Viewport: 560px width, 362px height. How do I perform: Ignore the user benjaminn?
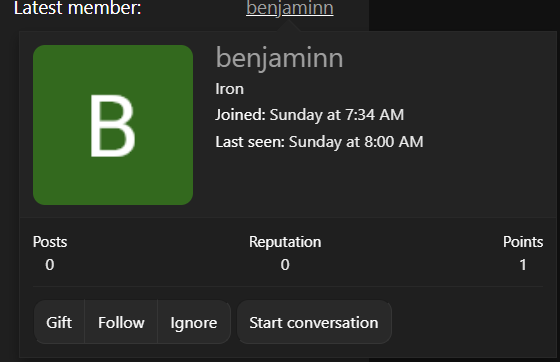point(194,322)
